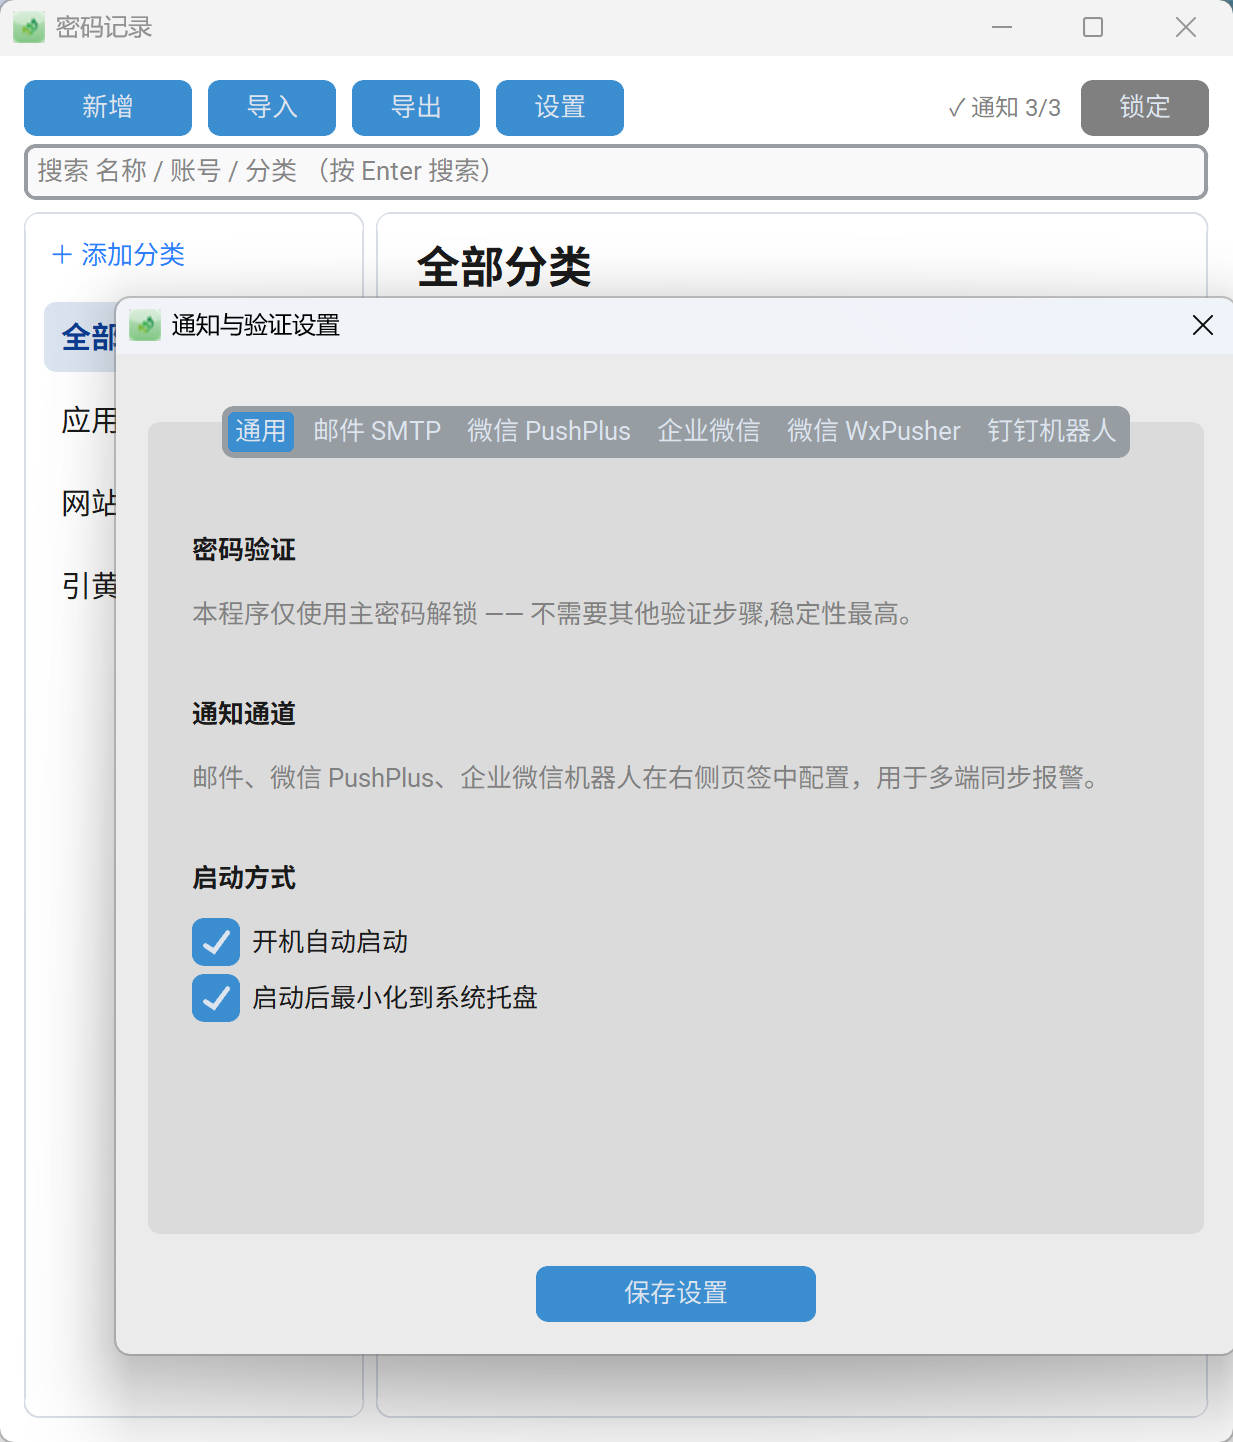Toggle the 启动后最小化到系统托盘 checkbox

[x=216, y=998]
